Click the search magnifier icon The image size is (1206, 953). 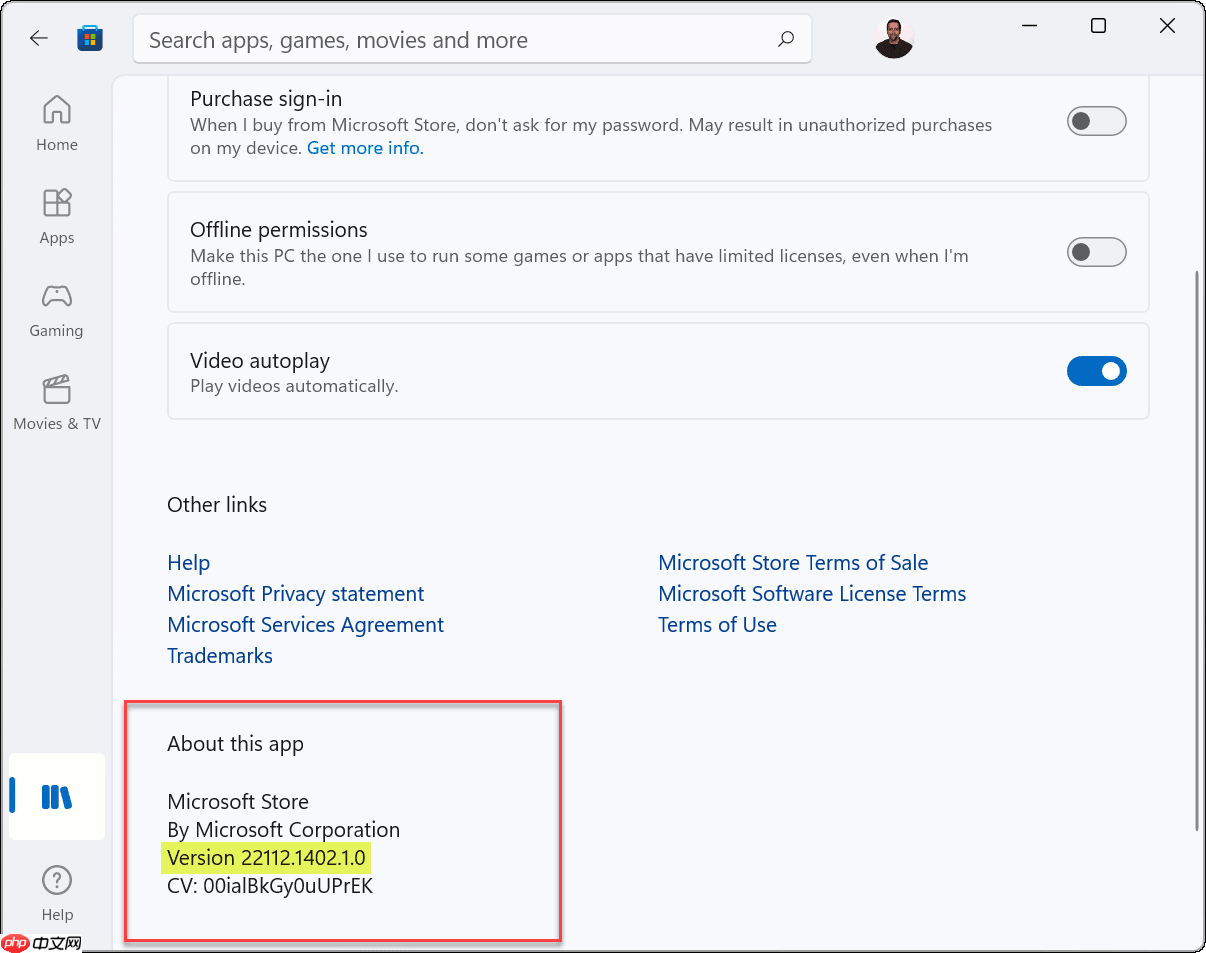[786, 39]
